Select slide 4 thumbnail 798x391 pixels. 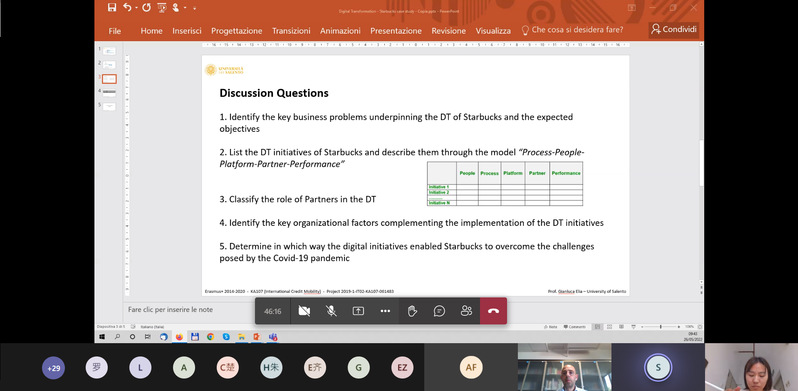(109, 93)
